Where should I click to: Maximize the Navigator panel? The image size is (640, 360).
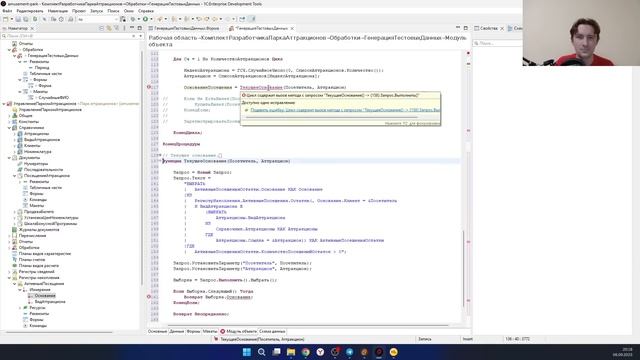(140, 28)
